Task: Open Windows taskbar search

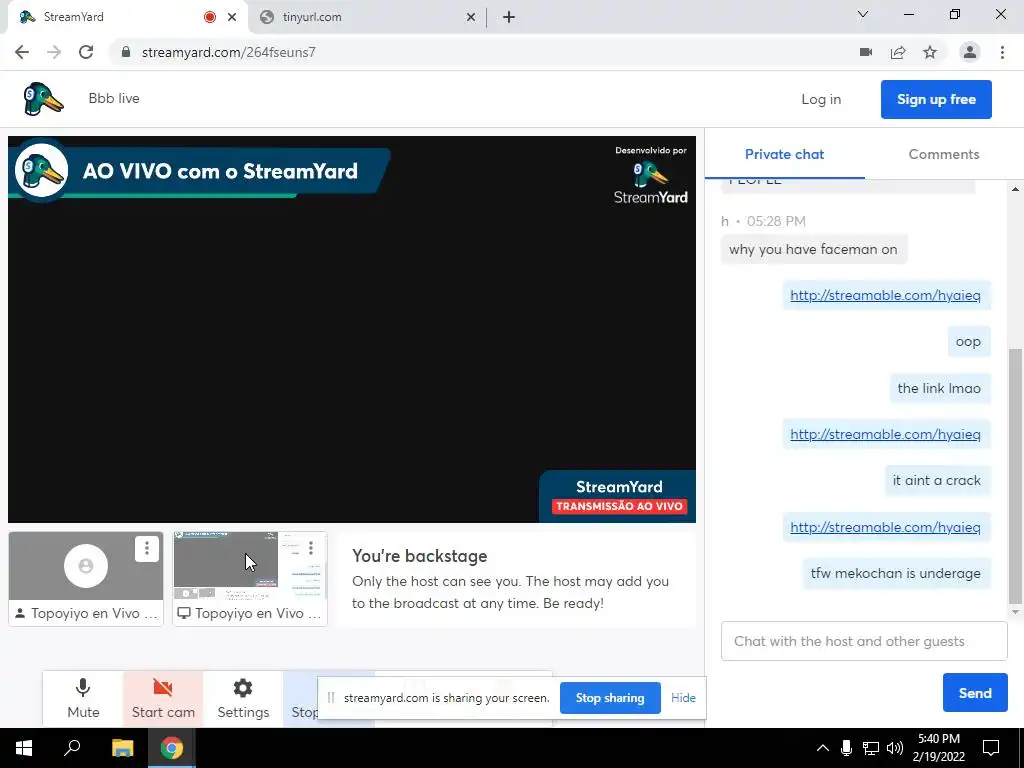Action: point(72,748)
